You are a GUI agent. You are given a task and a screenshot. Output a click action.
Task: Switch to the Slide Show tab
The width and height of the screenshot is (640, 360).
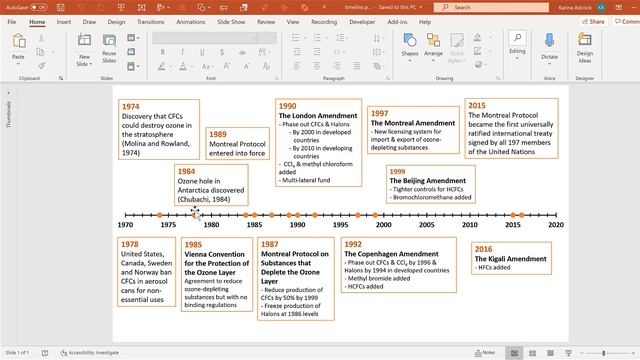tap(231, 22)
